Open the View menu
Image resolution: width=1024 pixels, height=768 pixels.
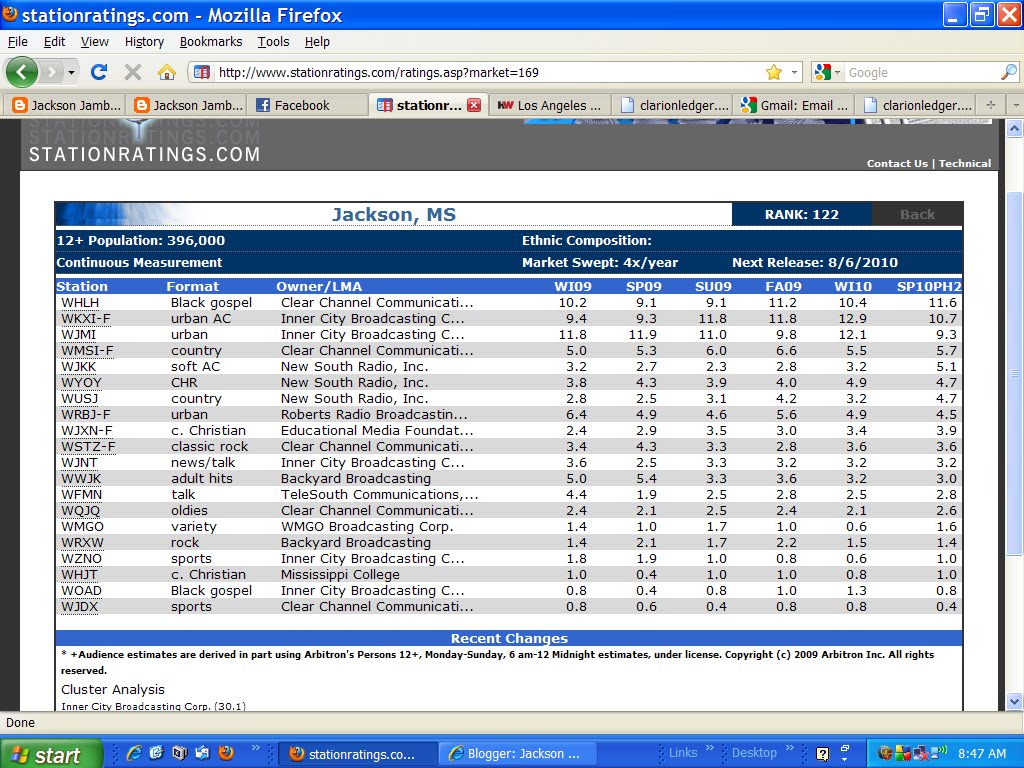tap(95, 42)
